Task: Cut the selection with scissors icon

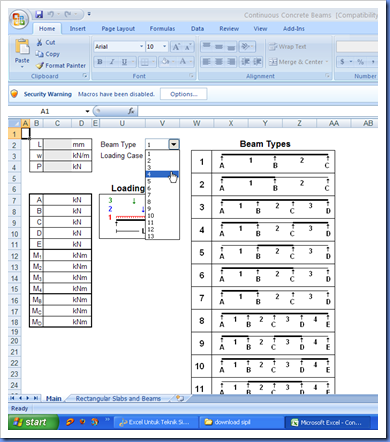Action: tap(46, 42)
